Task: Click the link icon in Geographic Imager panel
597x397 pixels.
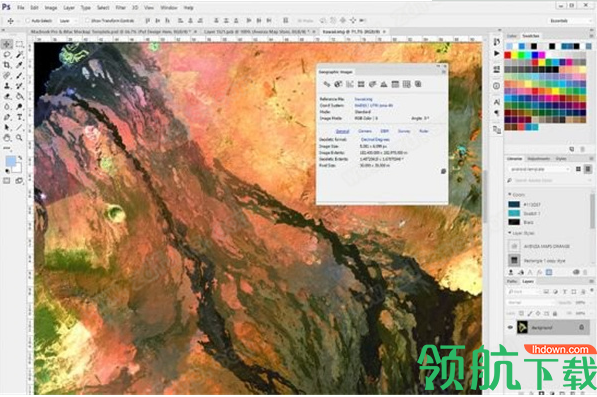Action: click(327, 84)
